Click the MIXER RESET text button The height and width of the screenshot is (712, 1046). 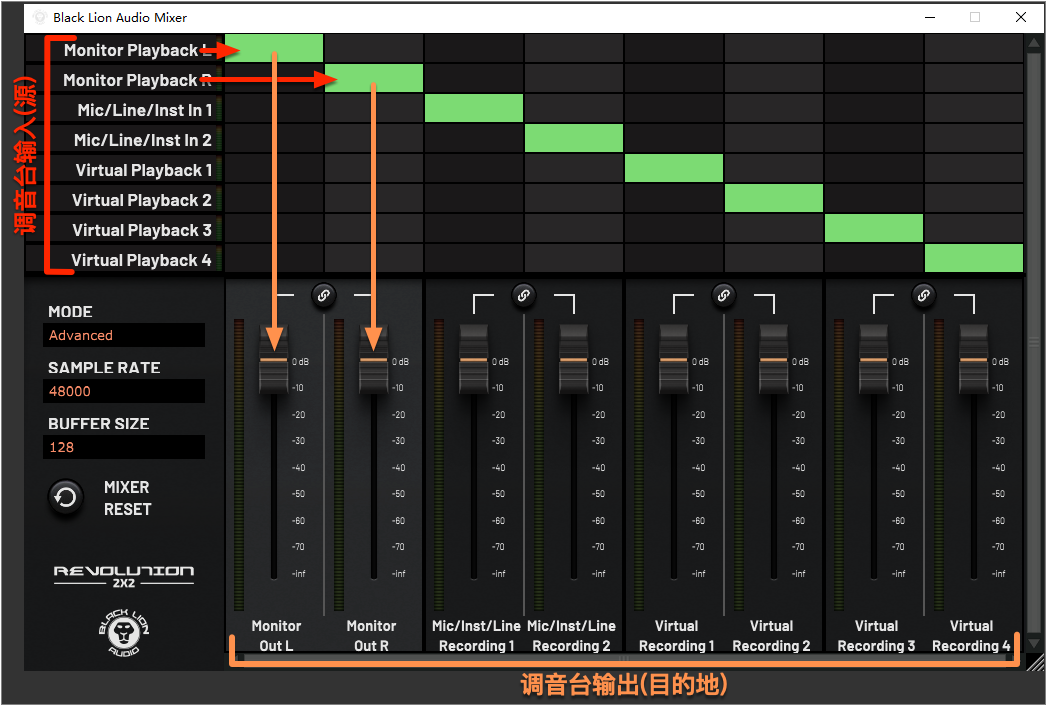[x=127, y=498]
